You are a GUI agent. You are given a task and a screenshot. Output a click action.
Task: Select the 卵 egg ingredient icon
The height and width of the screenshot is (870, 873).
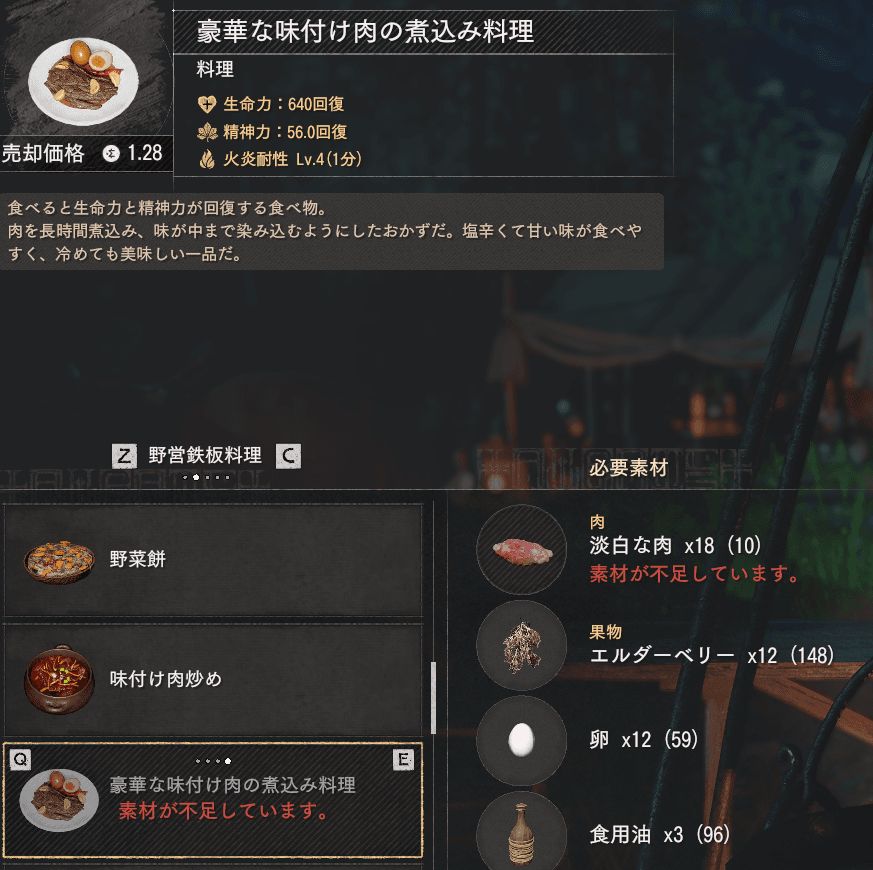point(522,740)
